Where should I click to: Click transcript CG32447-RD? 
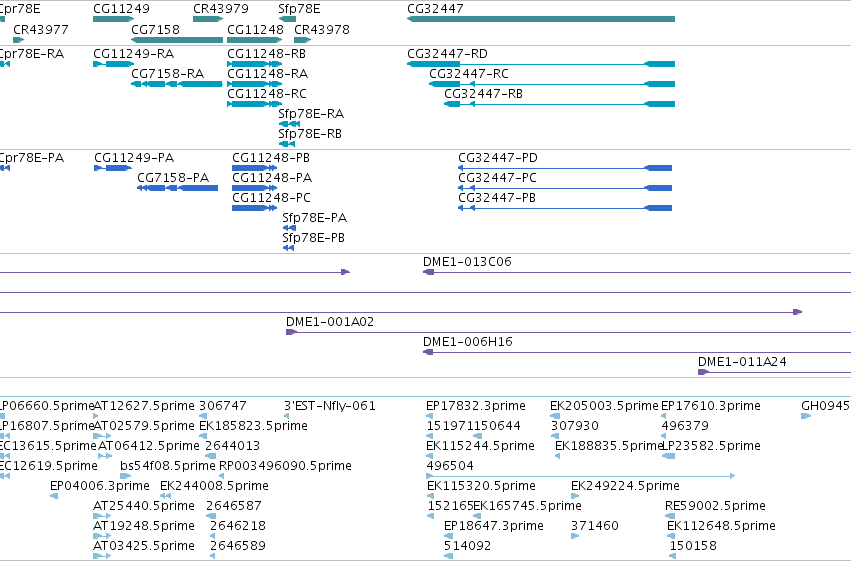click(541, 64)
